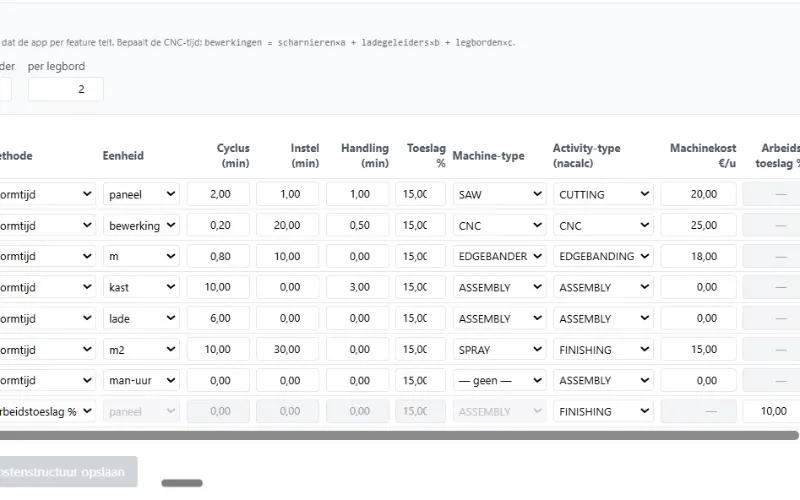Click the Cyclus (min) column header
800x500 pixels.
coord(233,156)
